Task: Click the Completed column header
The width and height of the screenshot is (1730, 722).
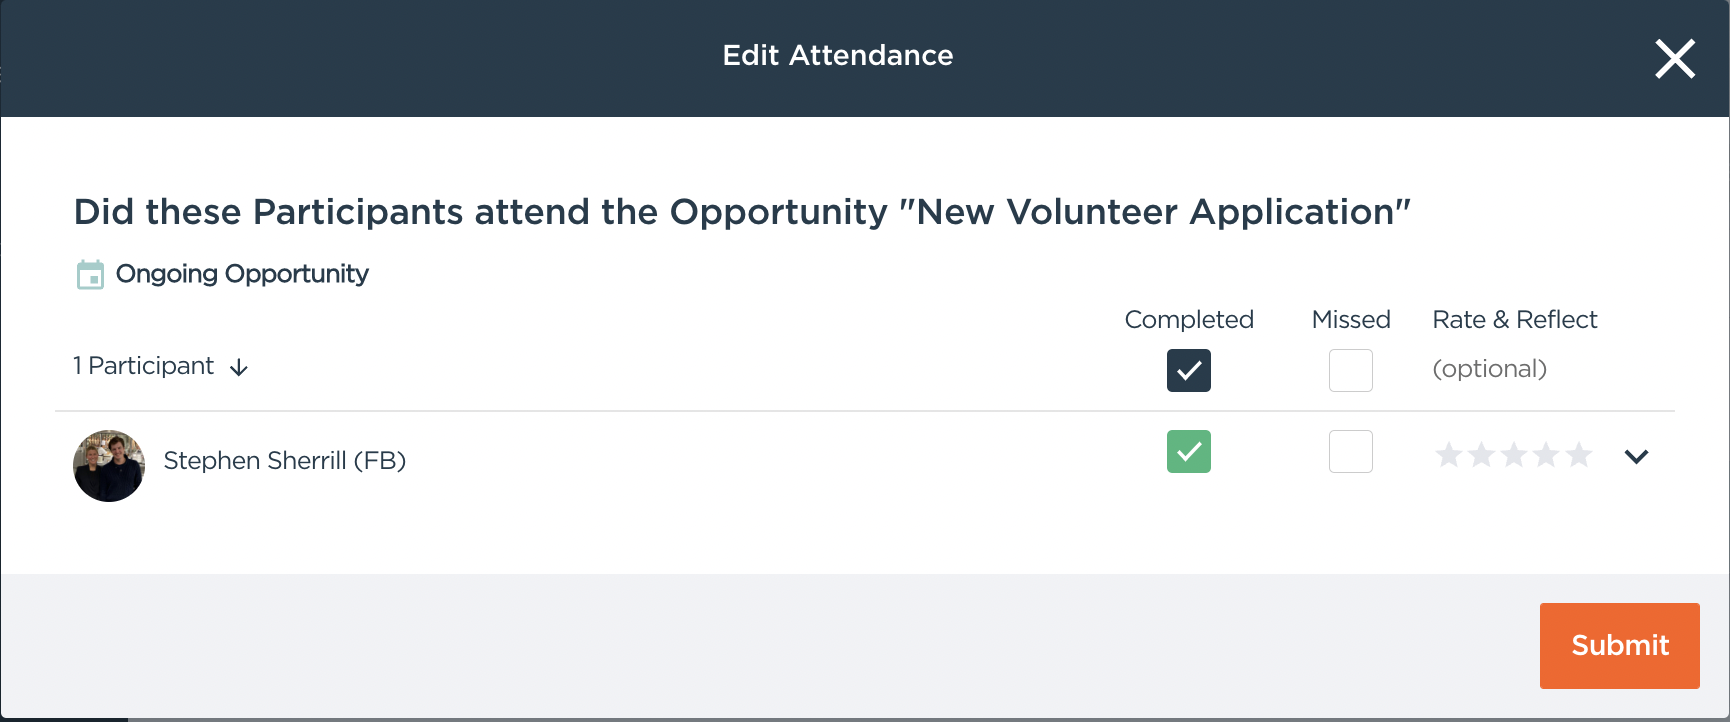Action: tap(1189, 320)
